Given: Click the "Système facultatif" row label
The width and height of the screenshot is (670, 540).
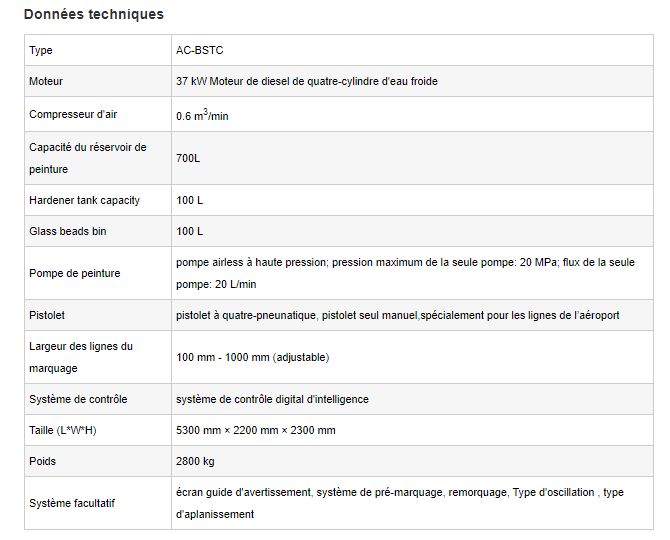Looking at the screenshot, I should [x=72, y=503].
